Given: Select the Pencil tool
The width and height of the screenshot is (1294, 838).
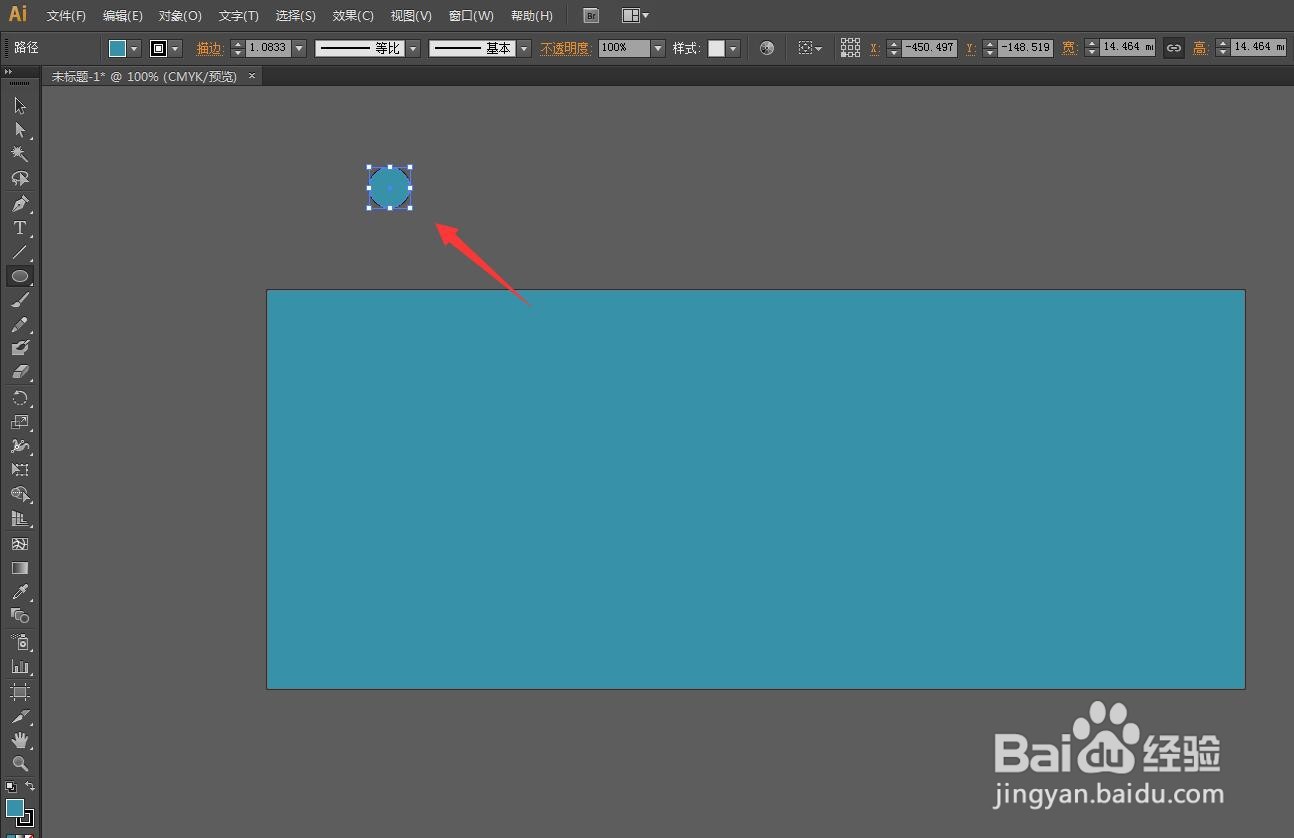Looking at the screenshot, I should (x=20, y=324).
